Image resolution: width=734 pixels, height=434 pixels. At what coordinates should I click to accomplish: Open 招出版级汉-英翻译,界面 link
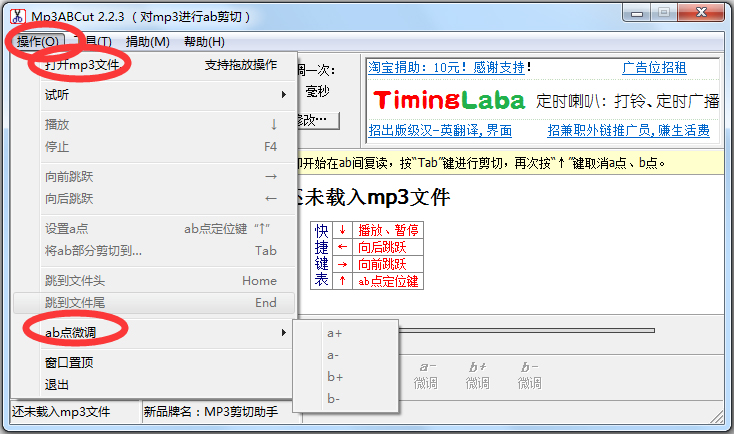pyautogui.click(x=440, y=130)
